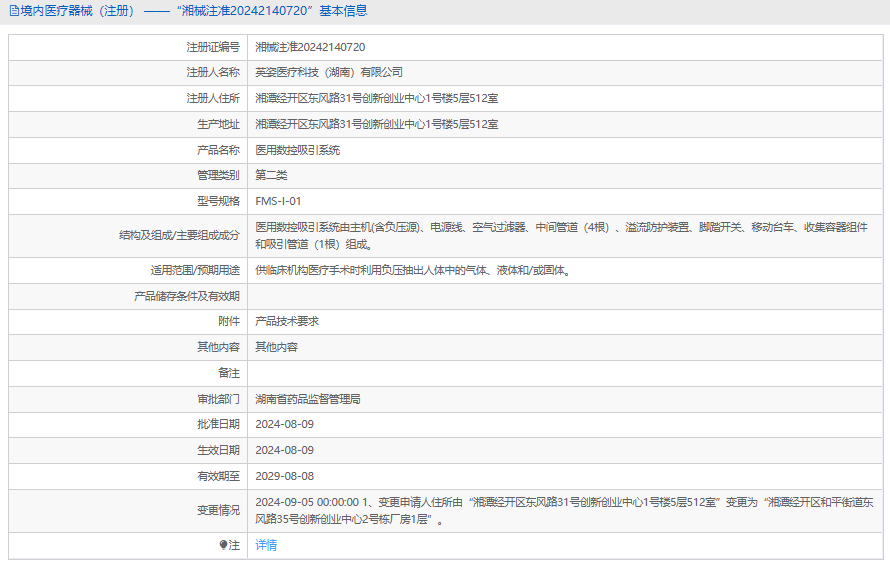890x562 pixels.
Task: Click the change record text dated 2024-09-05
Action: coord(564,511)
